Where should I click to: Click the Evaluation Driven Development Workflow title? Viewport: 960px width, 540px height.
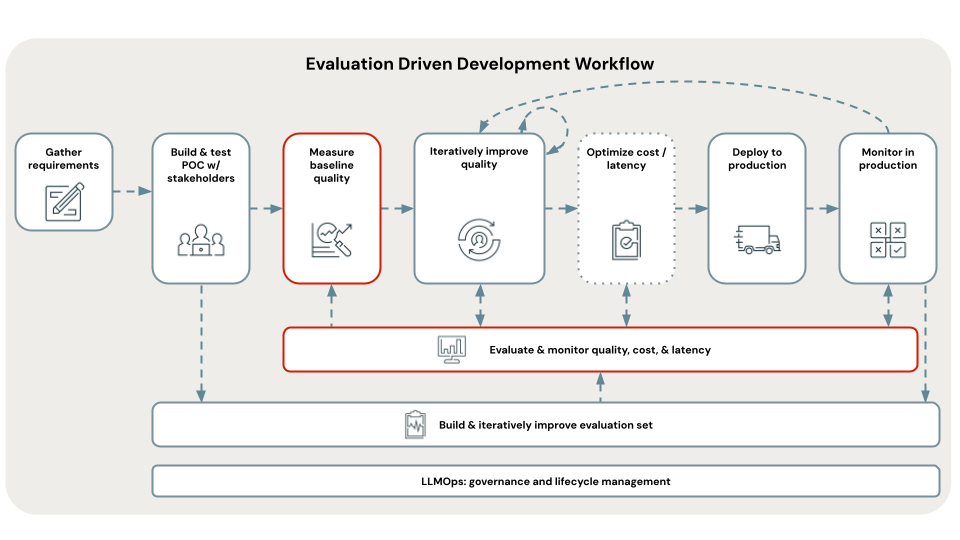(x=480, y=64)
